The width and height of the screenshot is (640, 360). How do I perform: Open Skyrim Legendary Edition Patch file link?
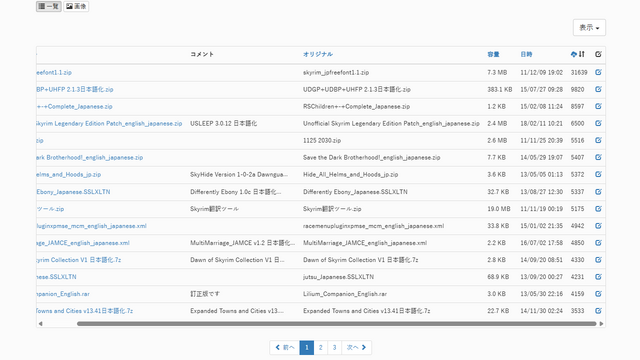pos(109,123)
